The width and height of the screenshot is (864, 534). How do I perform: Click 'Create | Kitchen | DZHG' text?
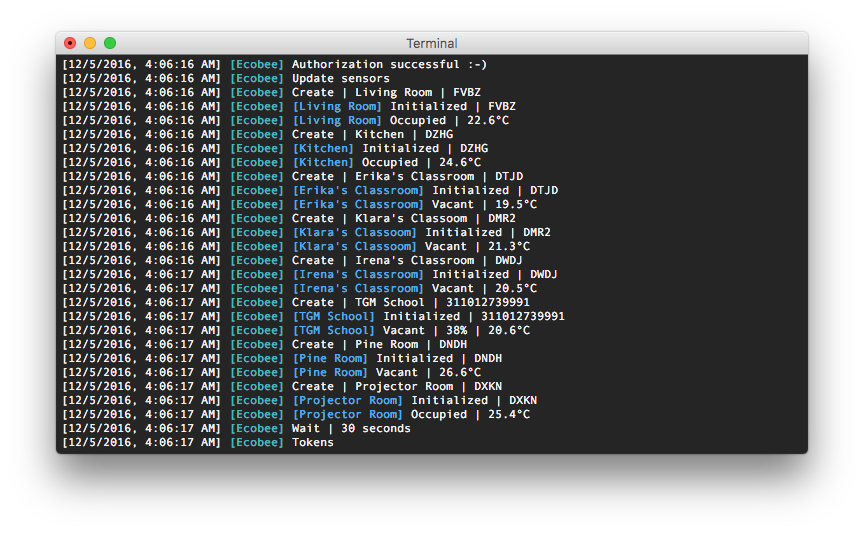tap(372, 134)
